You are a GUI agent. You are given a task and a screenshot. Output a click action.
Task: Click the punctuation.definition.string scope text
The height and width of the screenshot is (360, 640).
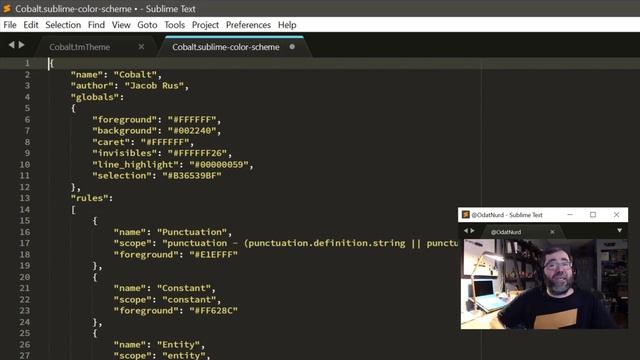tap(327, 243)
